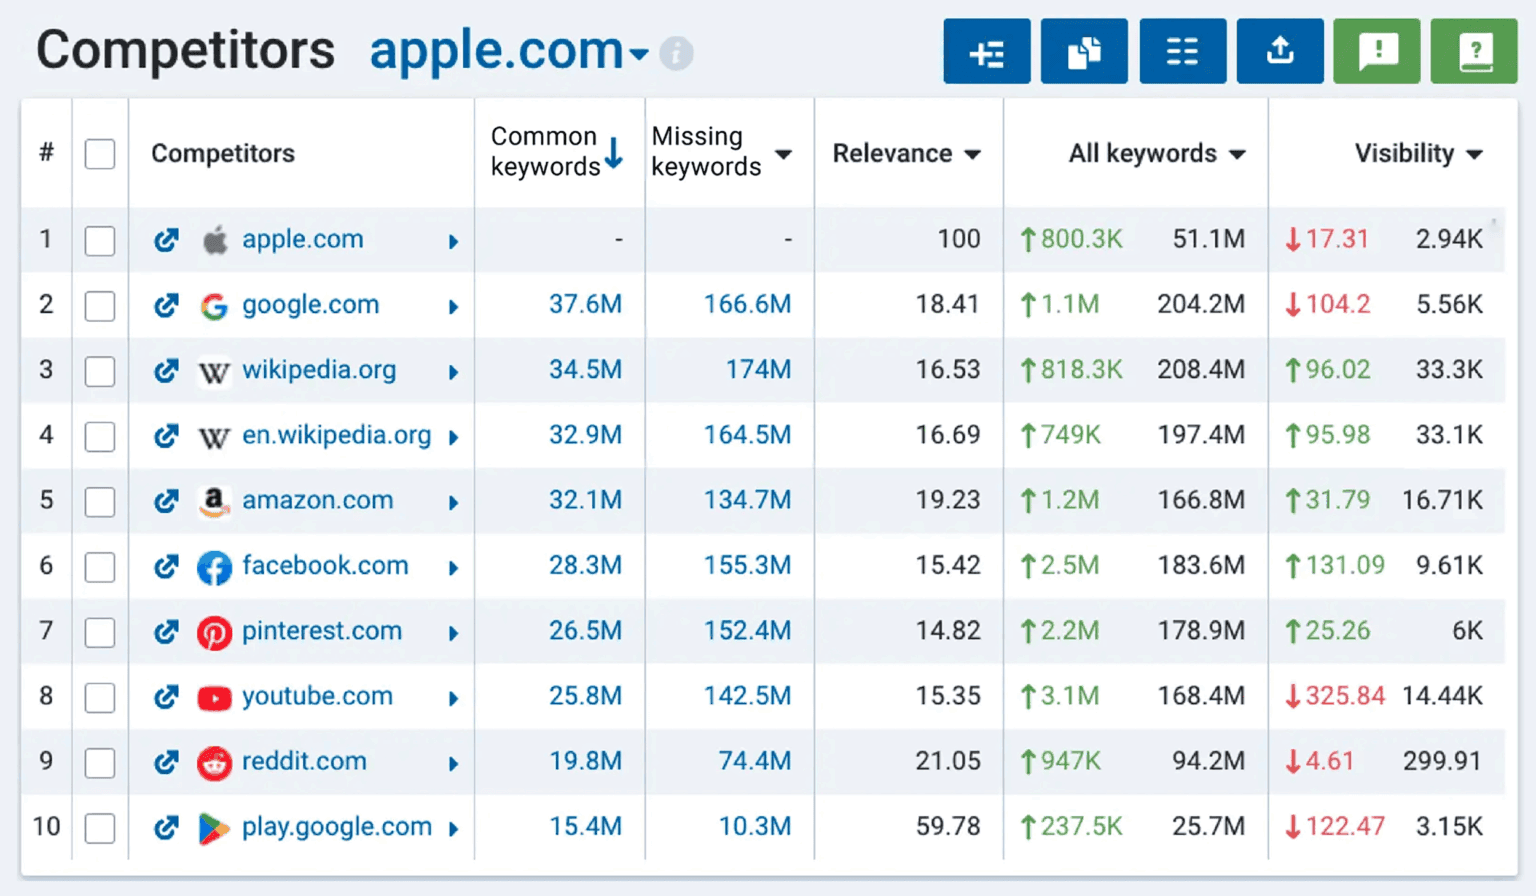Open the column settings toolbar icon
This screenshot has width=1536, height=896.
[1182, 51]
